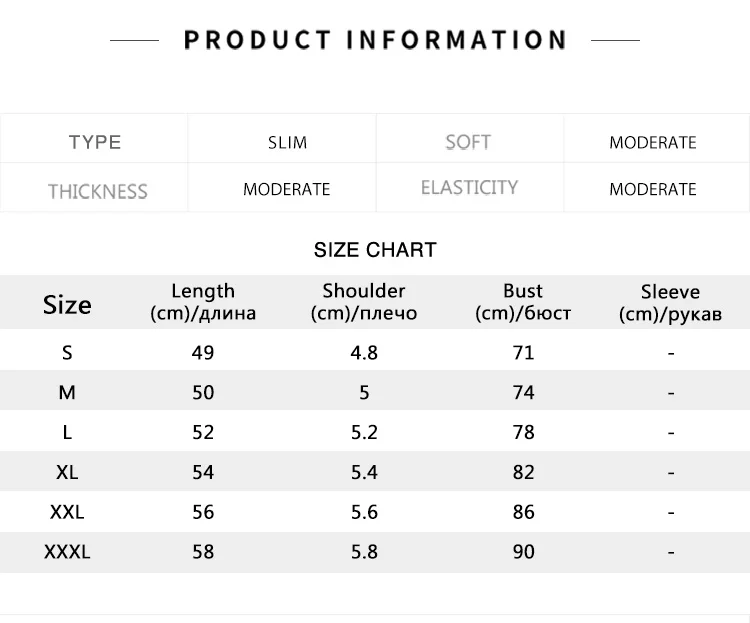Viewport: 750px width, 623px height.
Task: Click the Sleeve (cm) column header
Action: pyautogui.click(x=670, y=303)
